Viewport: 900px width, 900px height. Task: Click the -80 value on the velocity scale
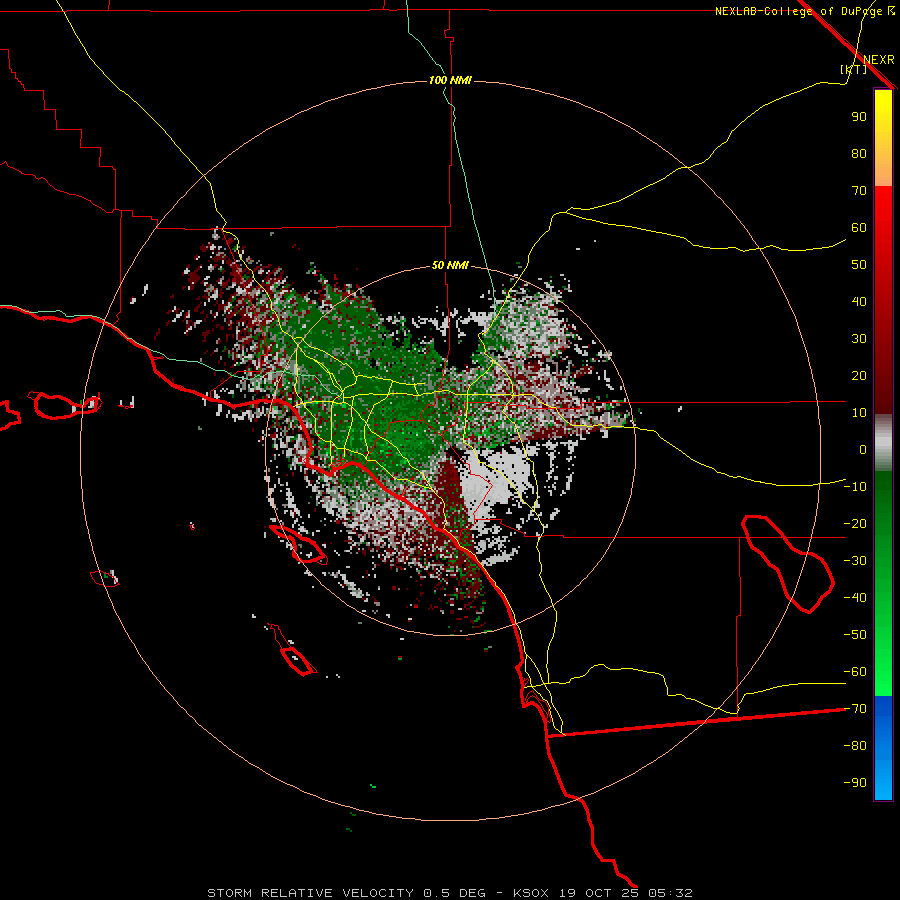(x=855, y=746)
